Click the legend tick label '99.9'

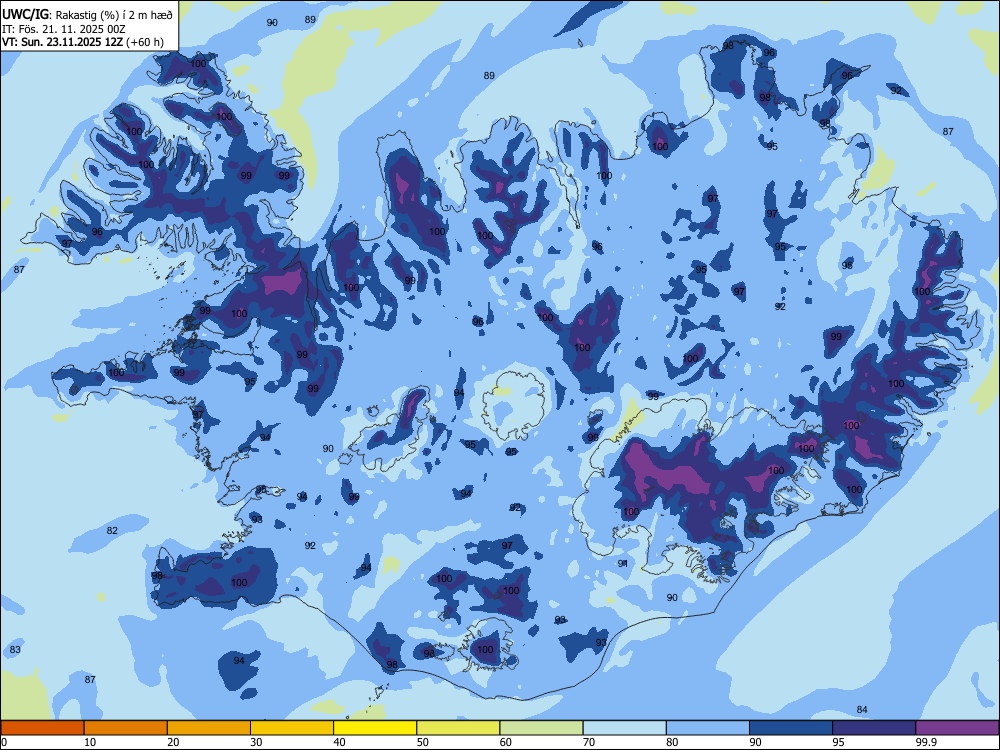[926, 742]
